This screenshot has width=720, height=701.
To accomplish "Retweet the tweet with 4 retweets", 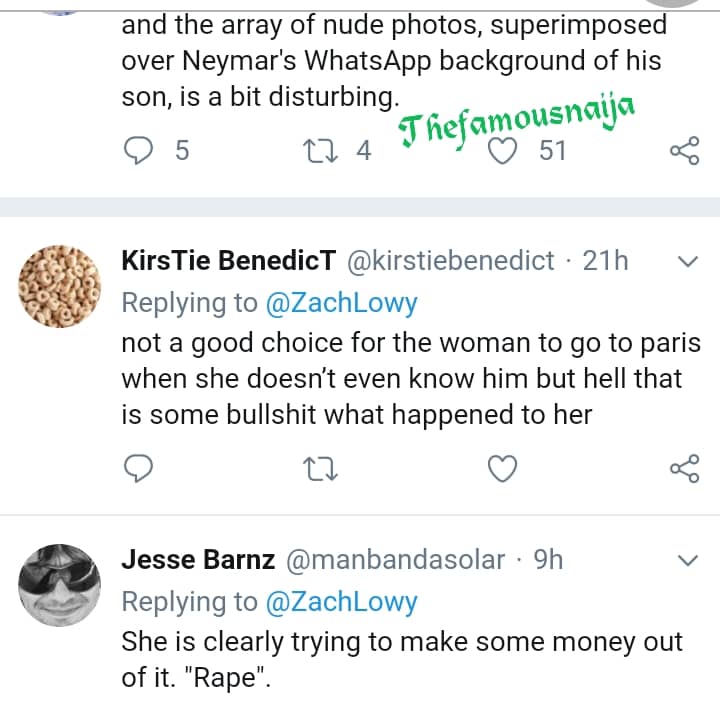I will tap(322, 150).
